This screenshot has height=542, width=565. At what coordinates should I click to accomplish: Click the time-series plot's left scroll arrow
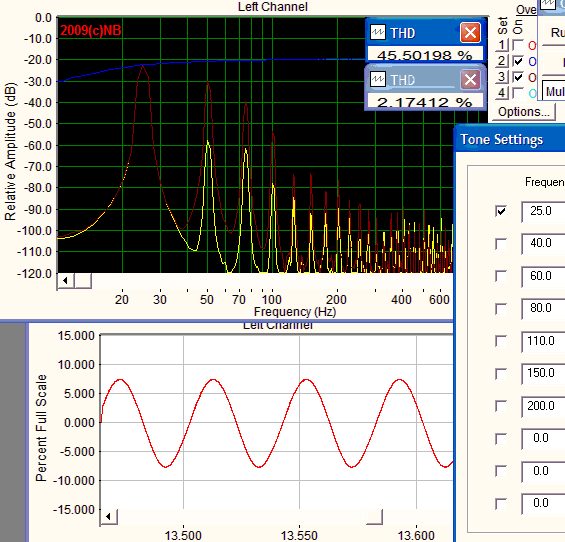[108, 517]
